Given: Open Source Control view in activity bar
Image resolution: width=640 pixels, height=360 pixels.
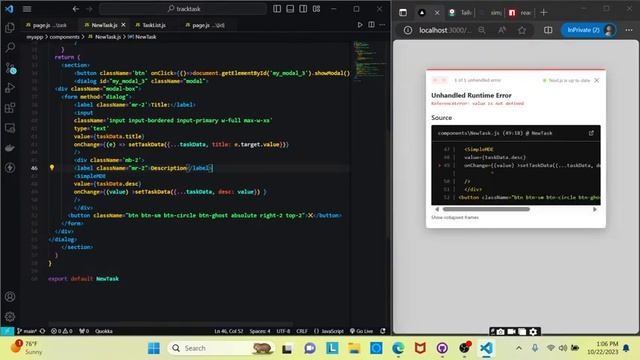Looking at the screenshot, I should 11,68.
